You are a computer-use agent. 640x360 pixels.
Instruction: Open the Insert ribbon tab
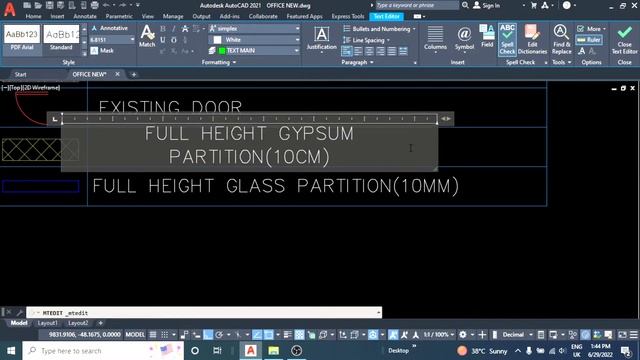point(57,16)
